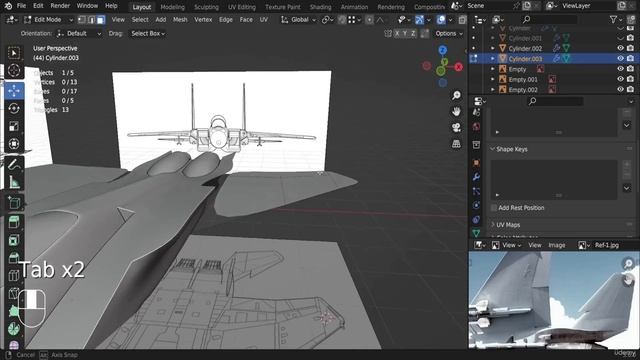Open the Options dropdown

click(x=449, y=33)
